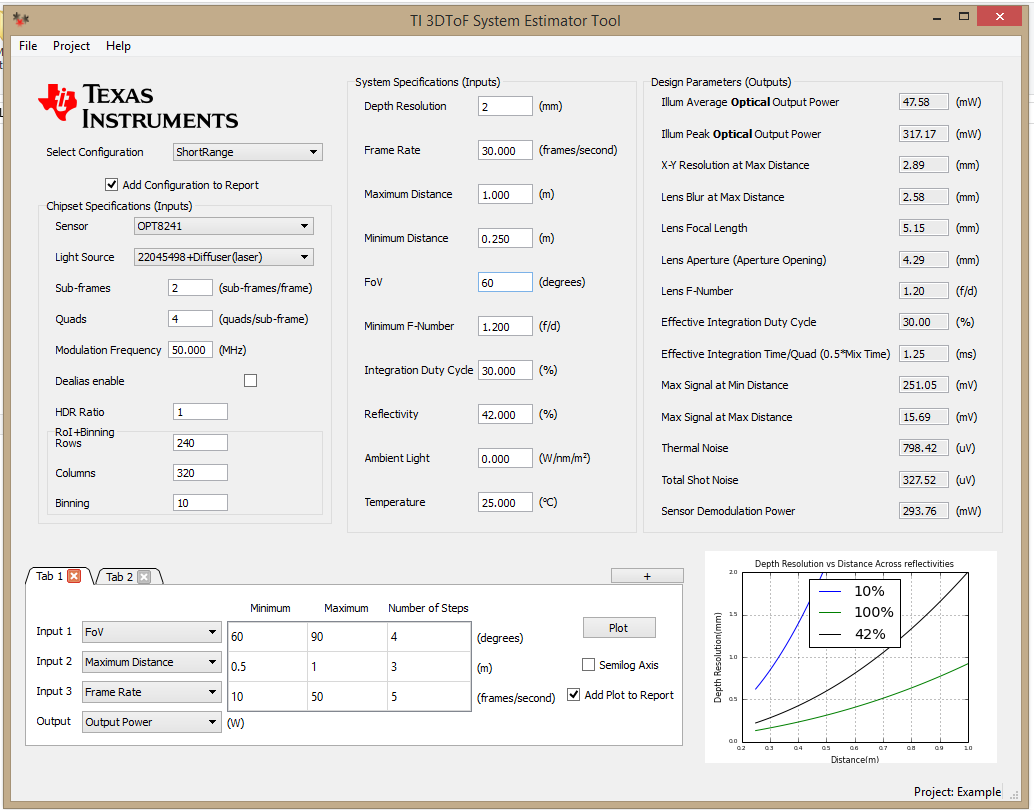Close Tab 2 with its gray X

(144, 577)
